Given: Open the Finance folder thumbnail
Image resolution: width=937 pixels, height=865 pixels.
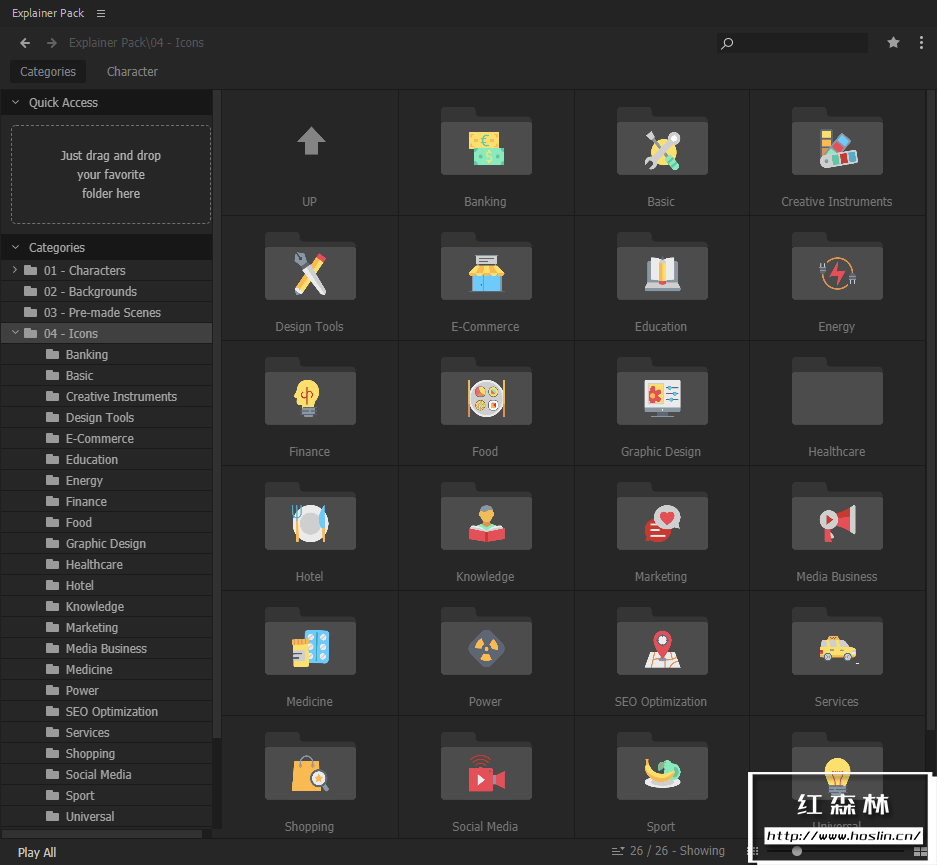Looking at the screenshot, I should 310,391.
